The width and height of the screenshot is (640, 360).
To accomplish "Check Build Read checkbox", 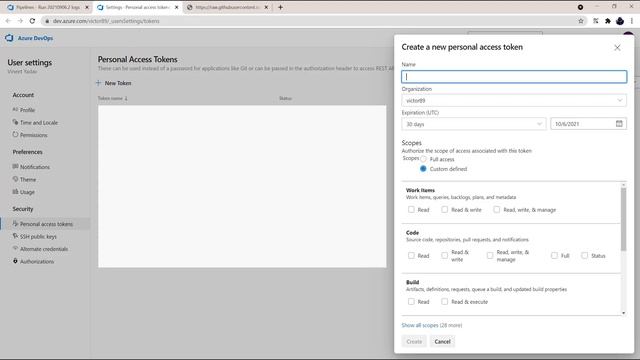I will pos(411,302).
